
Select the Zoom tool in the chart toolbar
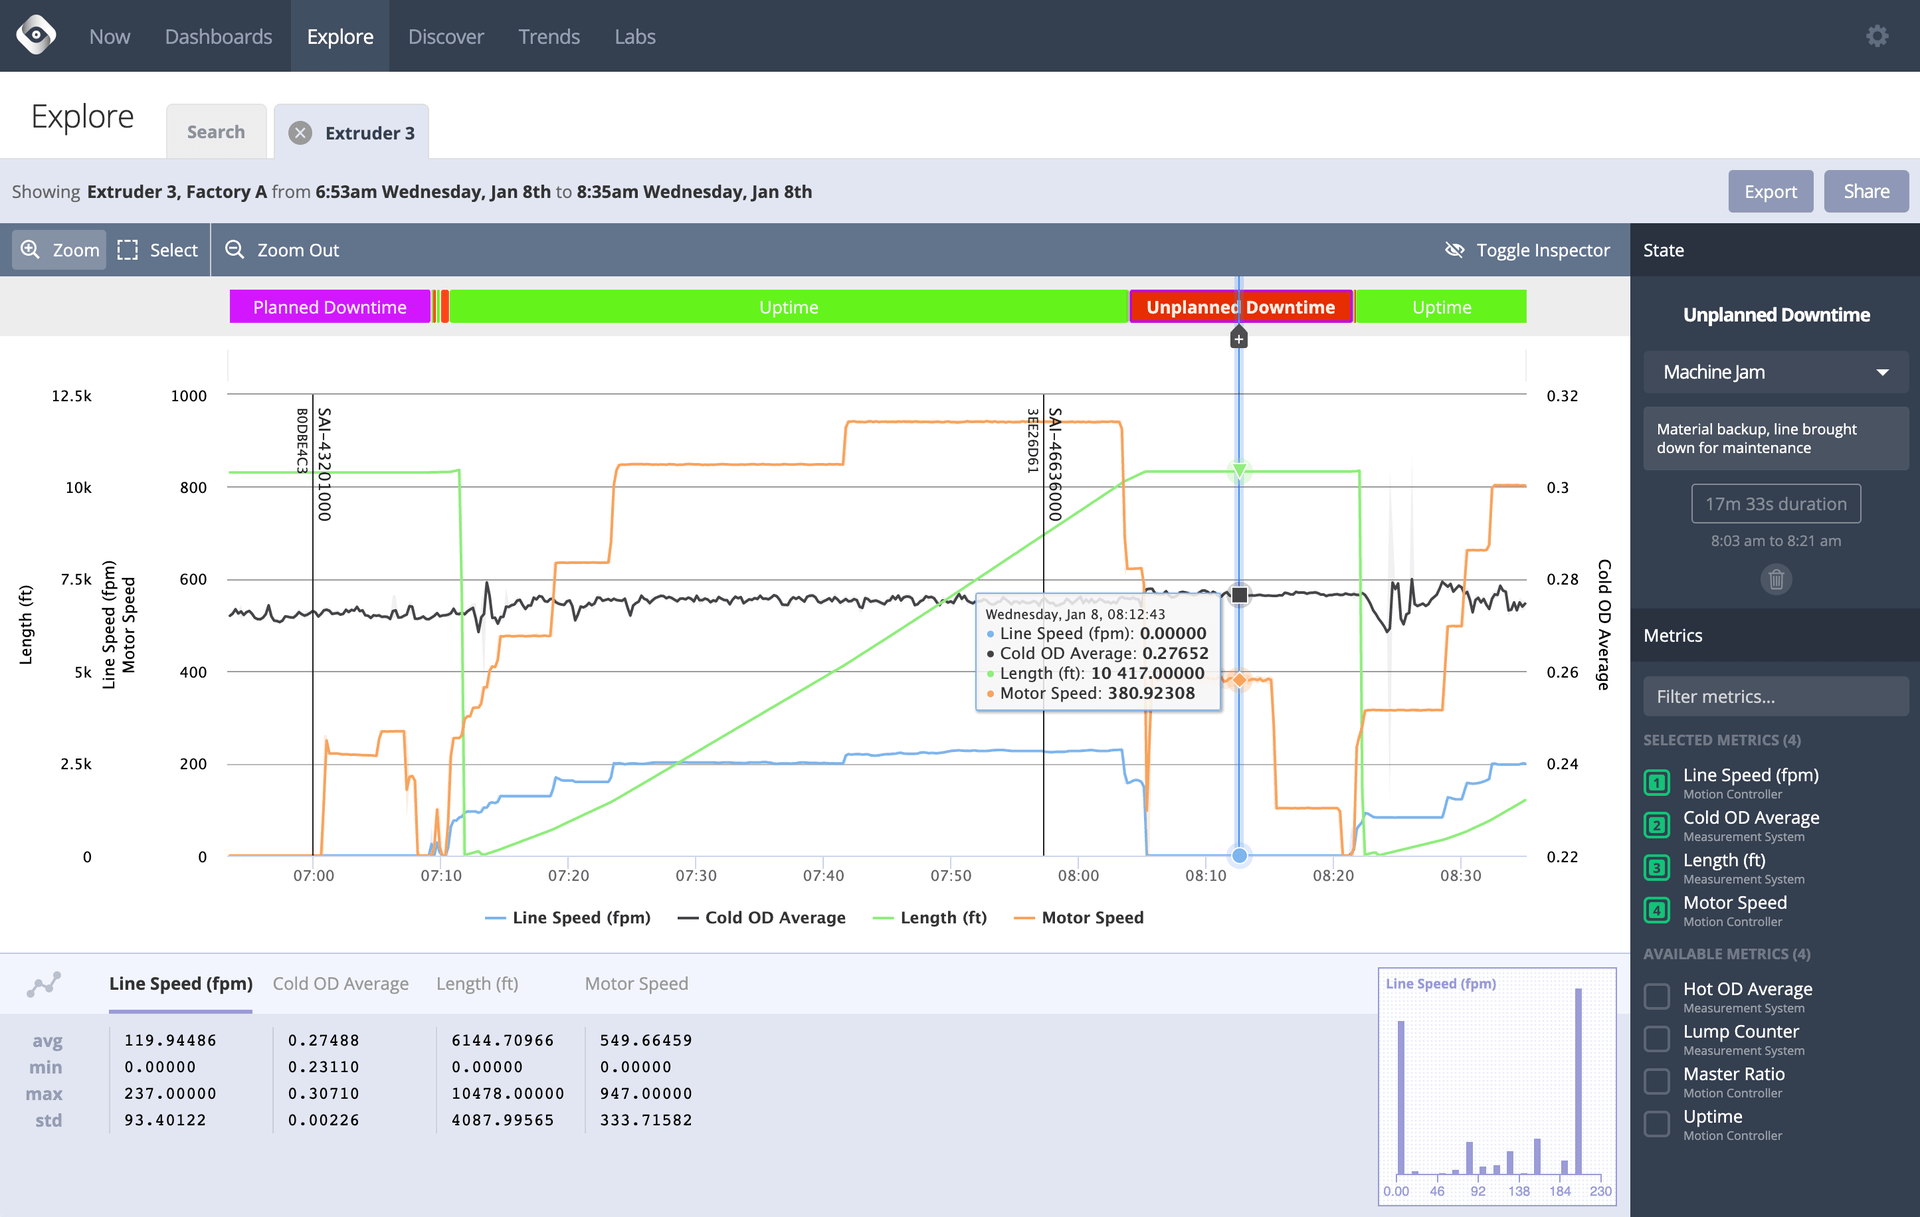58,250
